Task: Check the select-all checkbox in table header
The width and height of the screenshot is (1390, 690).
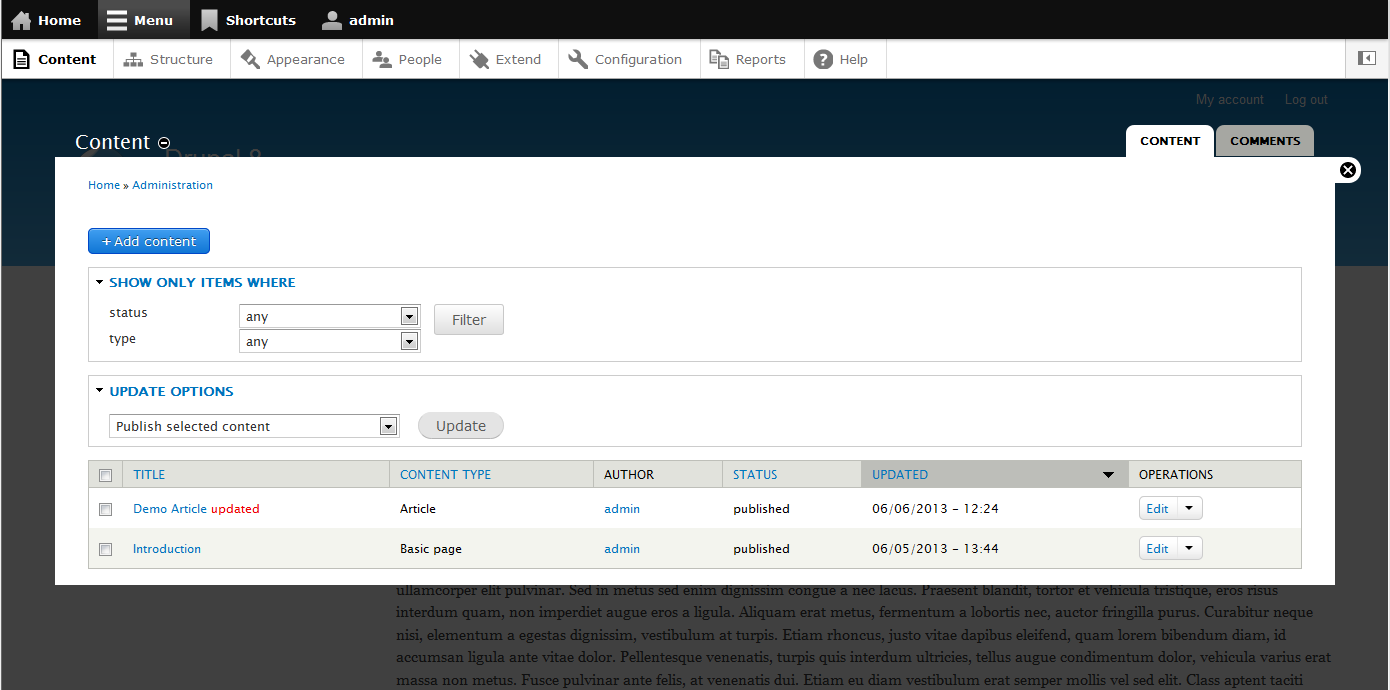Action: tap(106, 475)
